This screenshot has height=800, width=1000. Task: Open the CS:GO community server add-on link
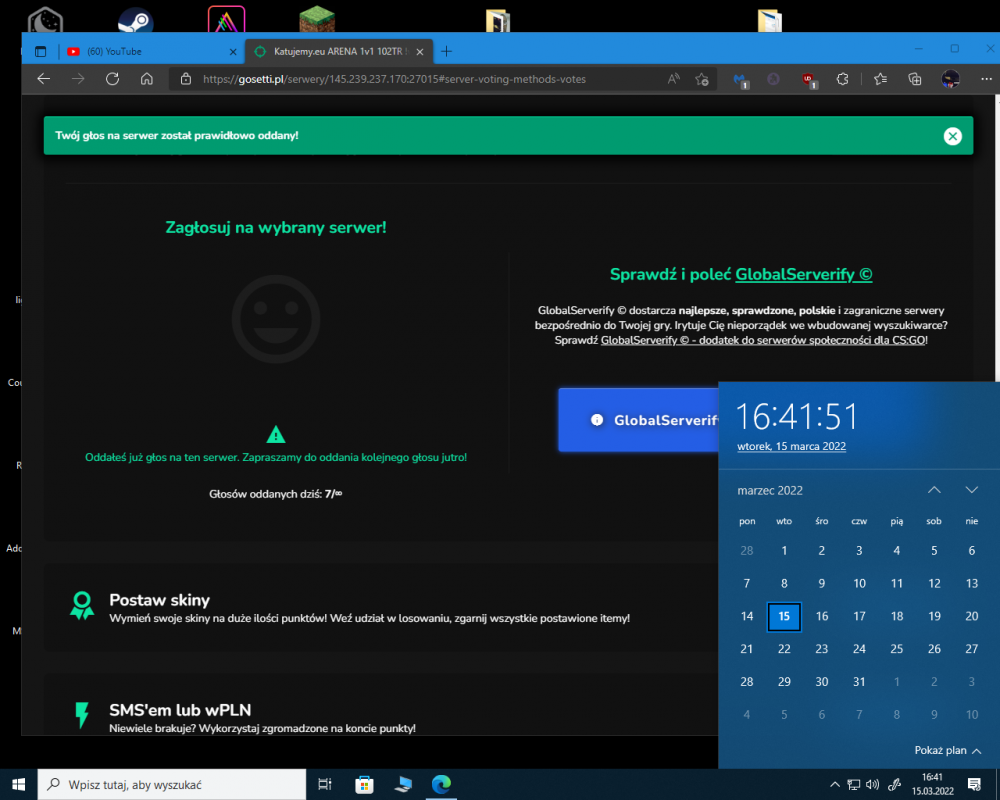click(x=763, y=340)
